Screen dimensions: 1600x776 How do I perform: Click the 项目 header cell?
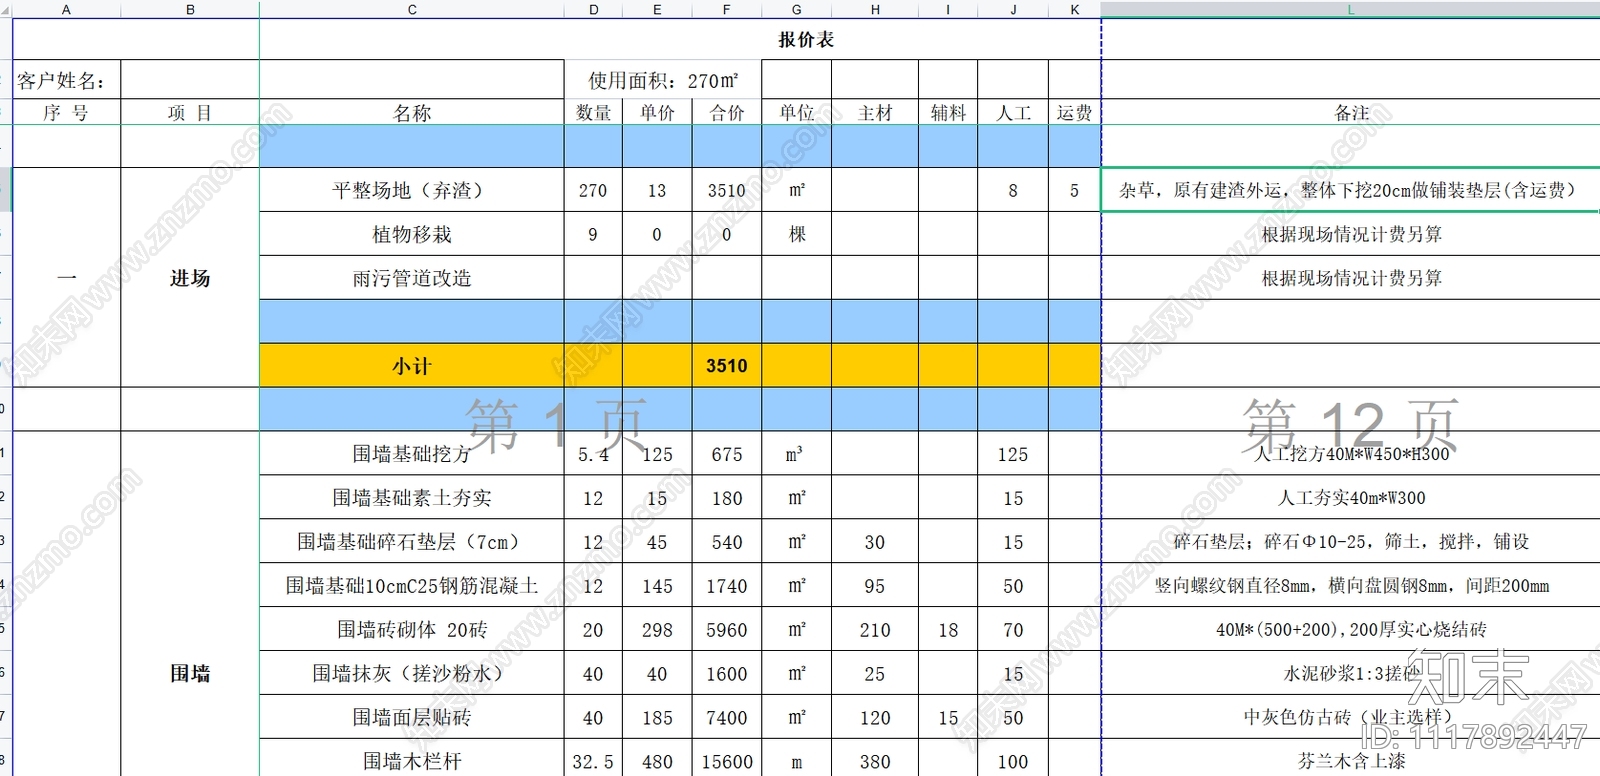190,112
